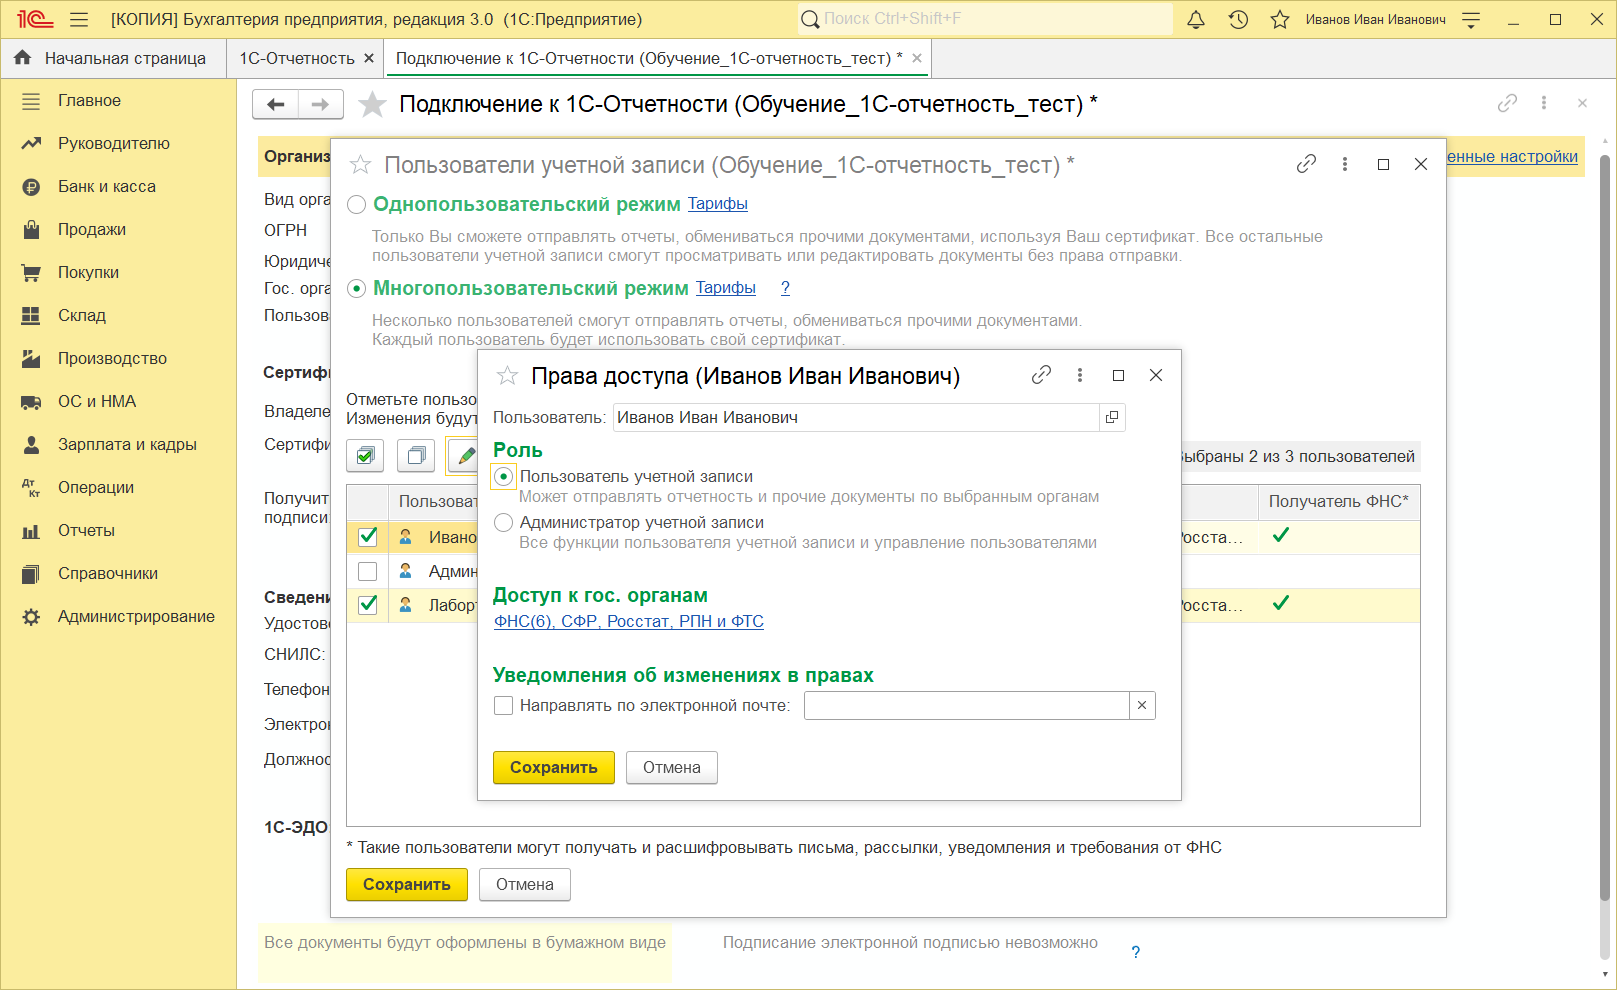Uncheck the Иванов user row checkbox

368,537
